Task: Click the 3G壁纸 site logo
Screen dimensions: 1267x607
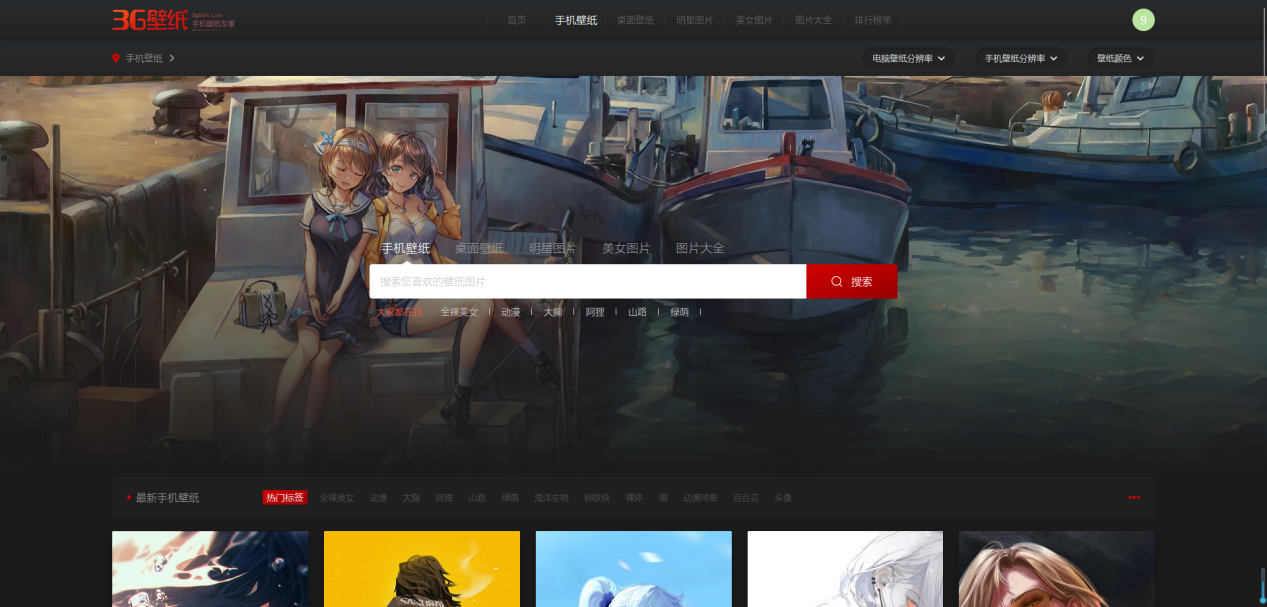Action: point(173,19)
